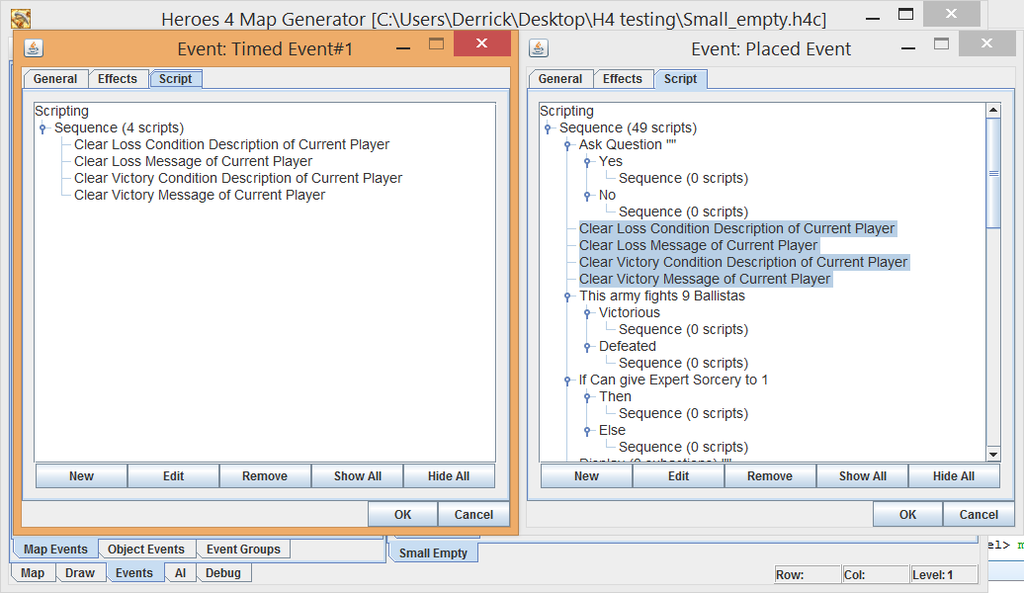Confirm Timed Event#1 with OK
The image size is (1024, 593).
tap(403, 515)
